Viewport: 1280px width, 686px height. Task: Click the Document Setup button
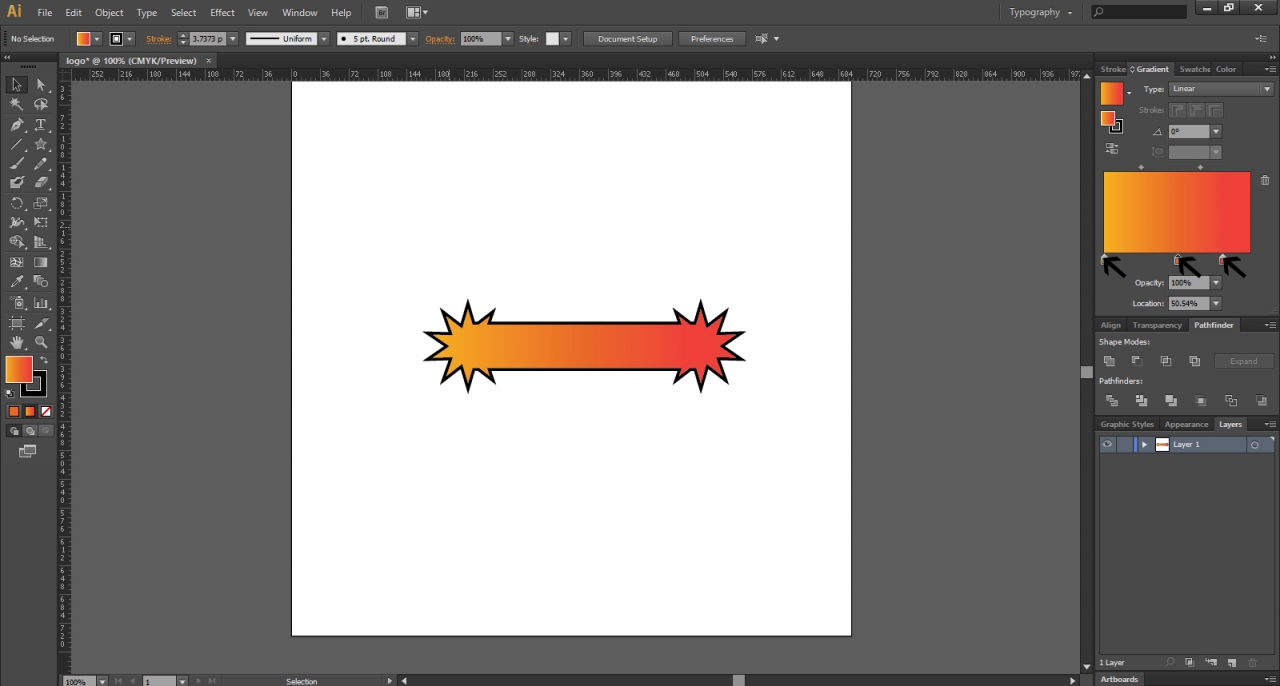(628, 39)
